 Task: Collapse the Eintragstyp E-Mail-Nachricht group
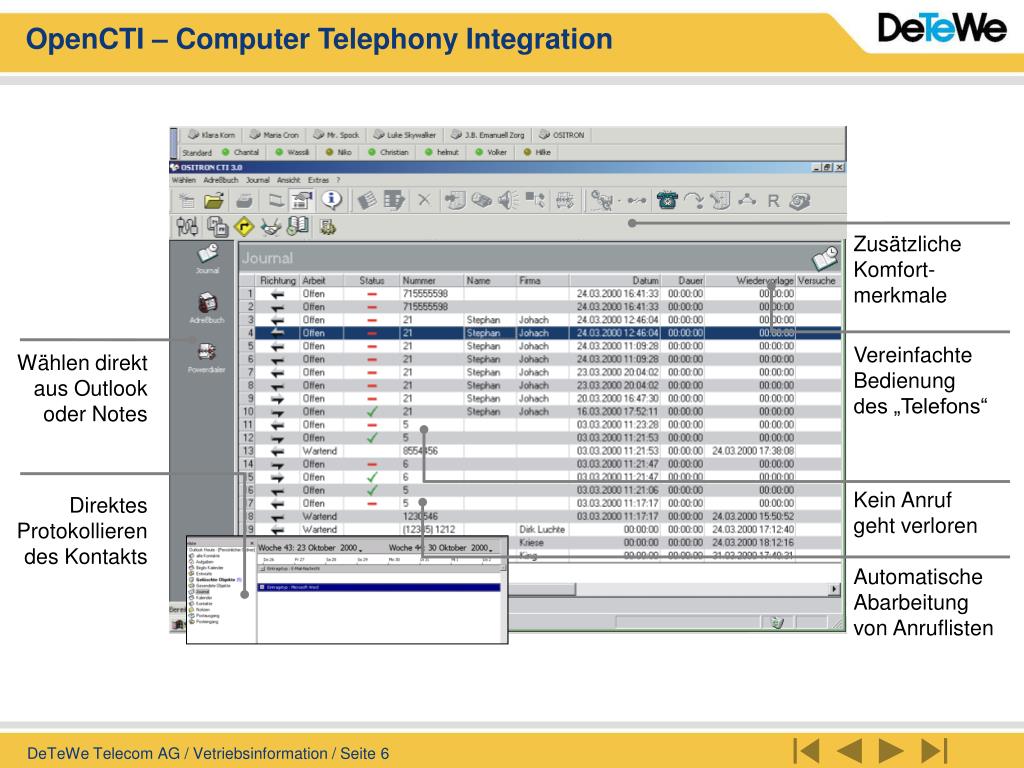tap(263, 569)
